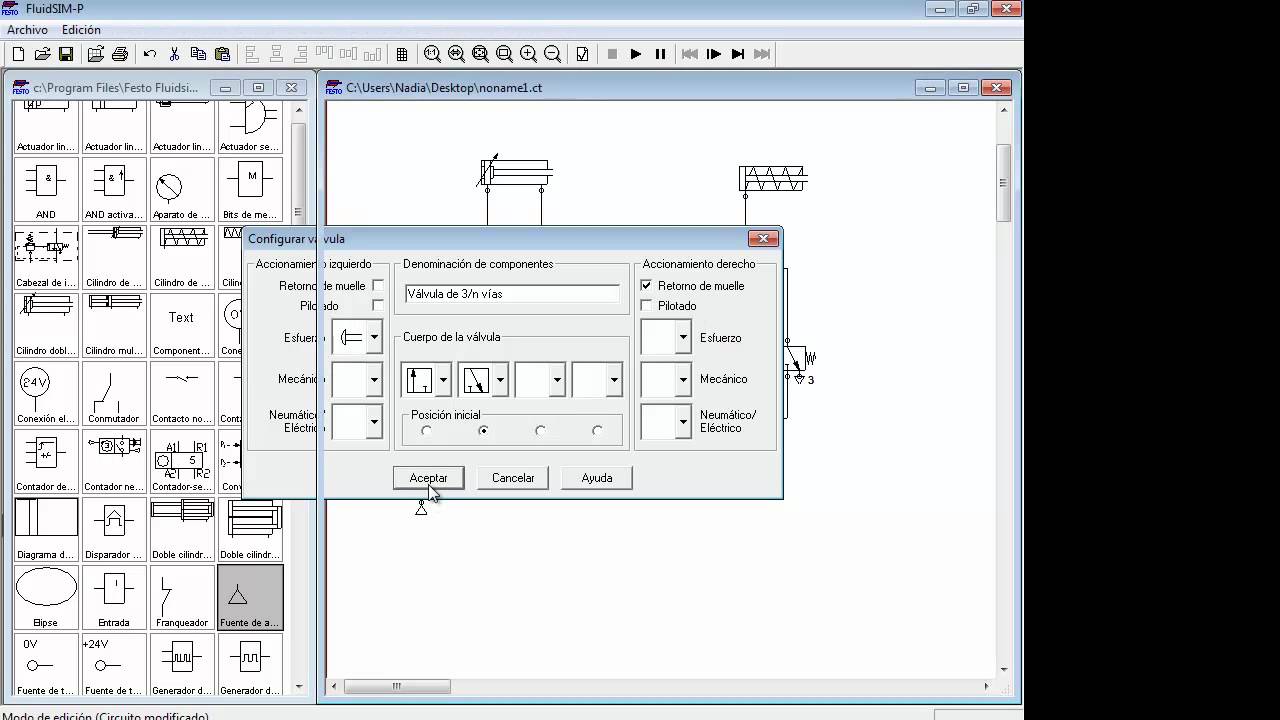Select first Posición inicial radio button
Screen dimensions: 1280x720
(x=427, y=431)
